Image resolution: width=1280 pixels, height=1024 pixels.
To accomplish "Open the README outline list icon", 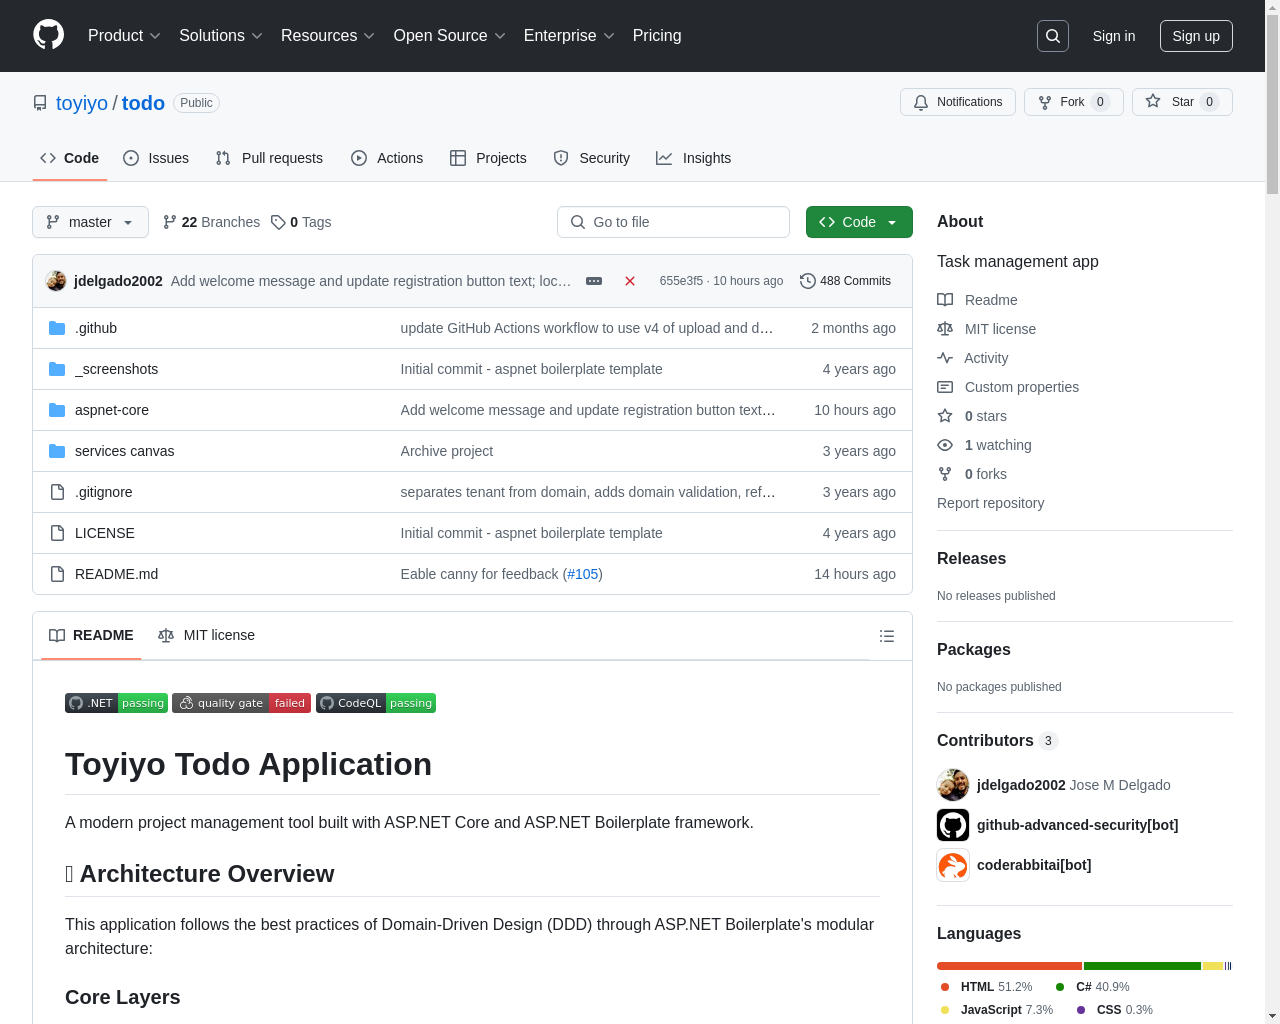I will (x=887, y=636).
